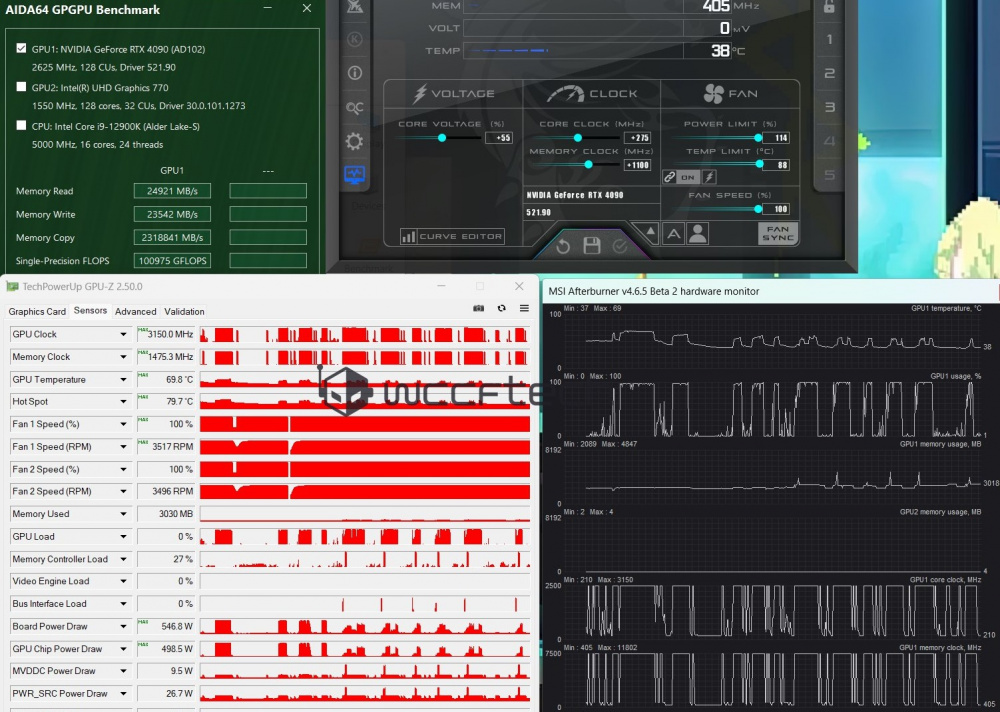
Task: Open the Board Power Draw sensor dropdown
Action: [123, 627]
